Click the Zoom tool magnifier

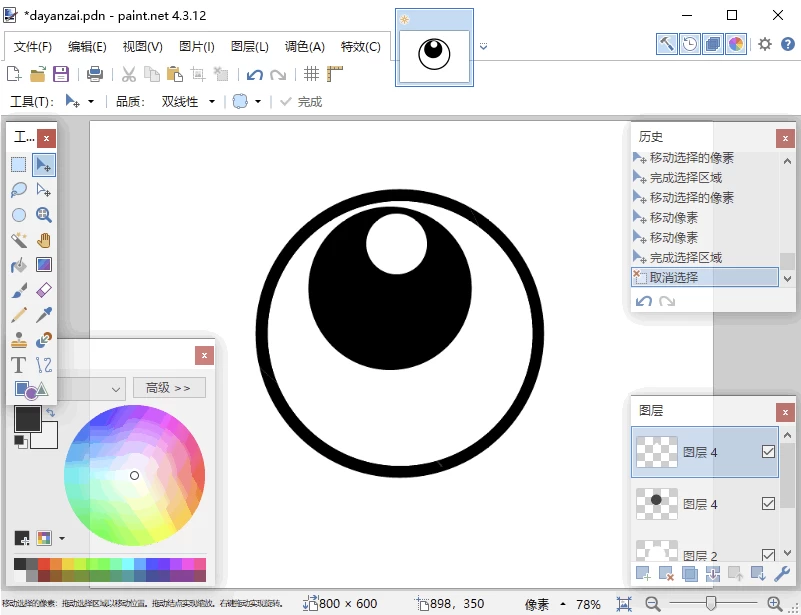point(44,215)
